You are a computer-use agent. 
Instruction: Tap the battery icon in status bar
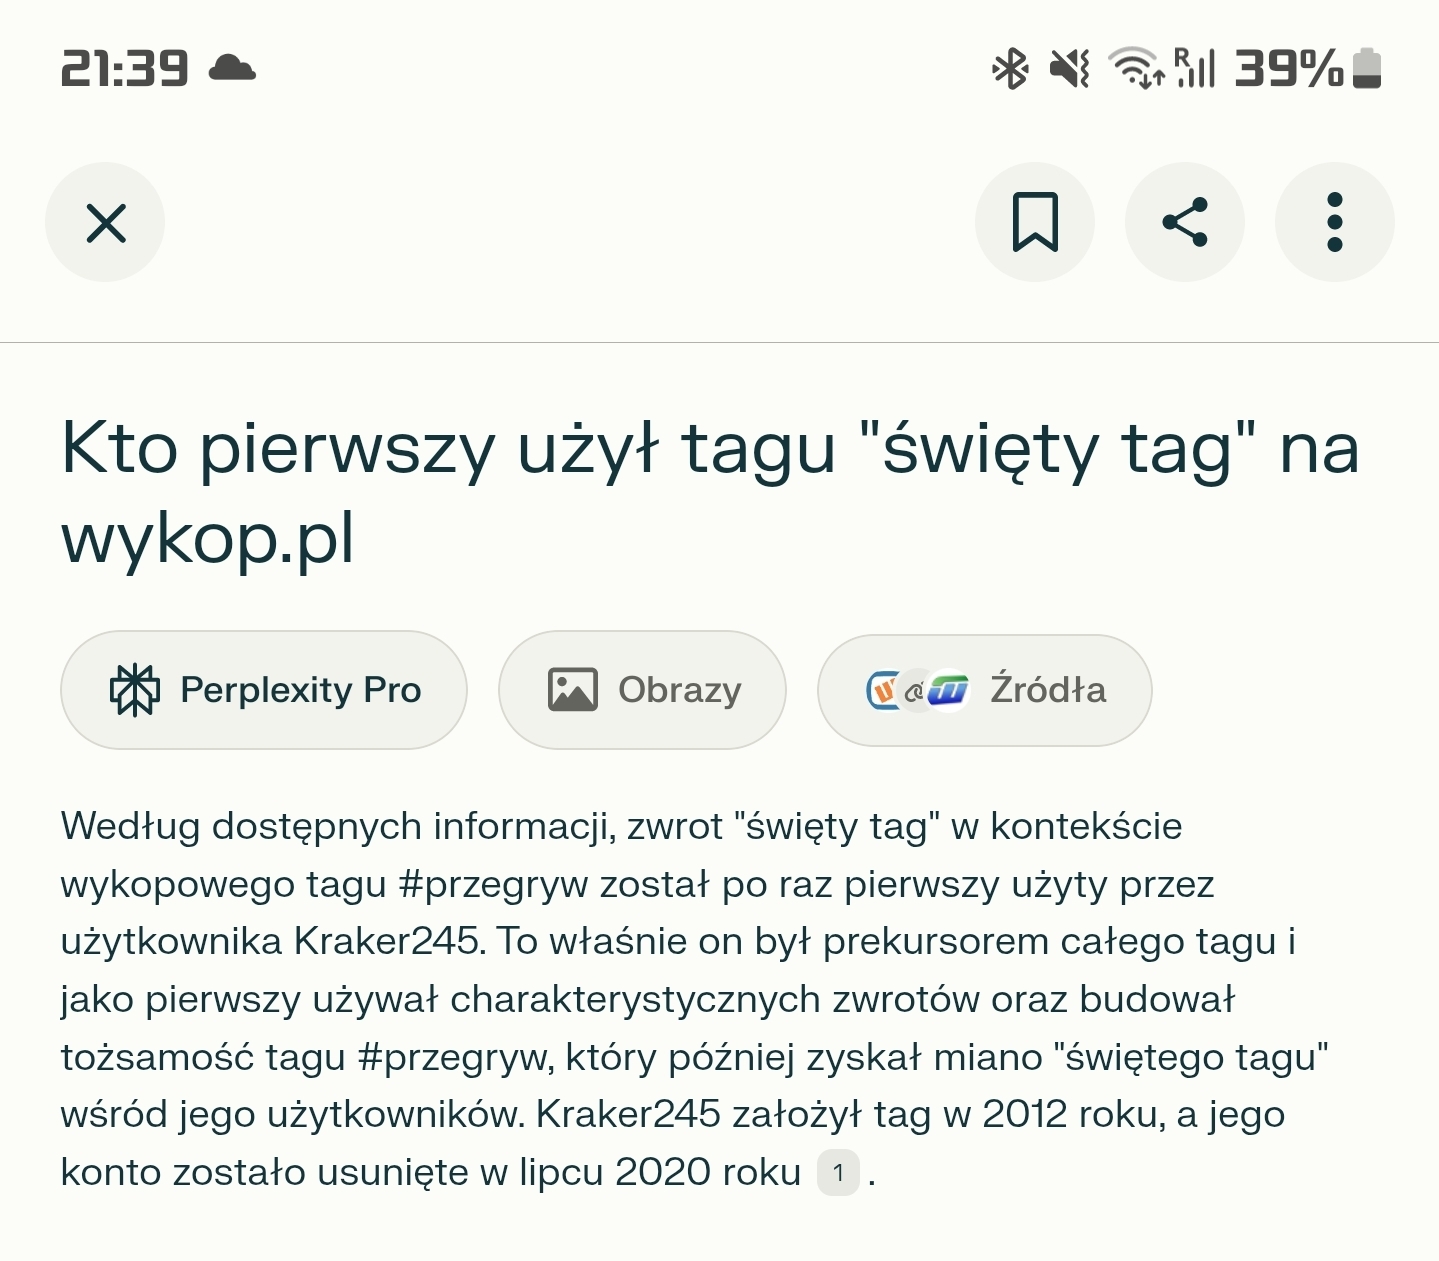tap(1366, 69)
